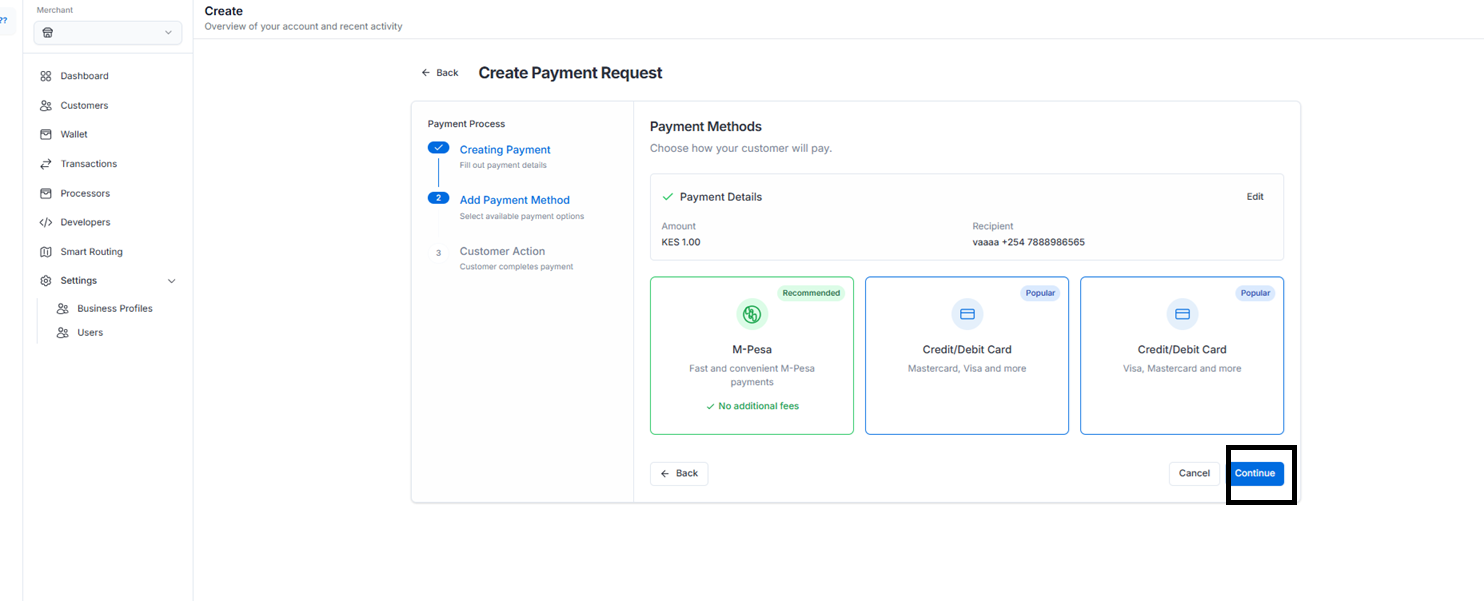Collapse the Settings section chevron

(x=171, y=281)
